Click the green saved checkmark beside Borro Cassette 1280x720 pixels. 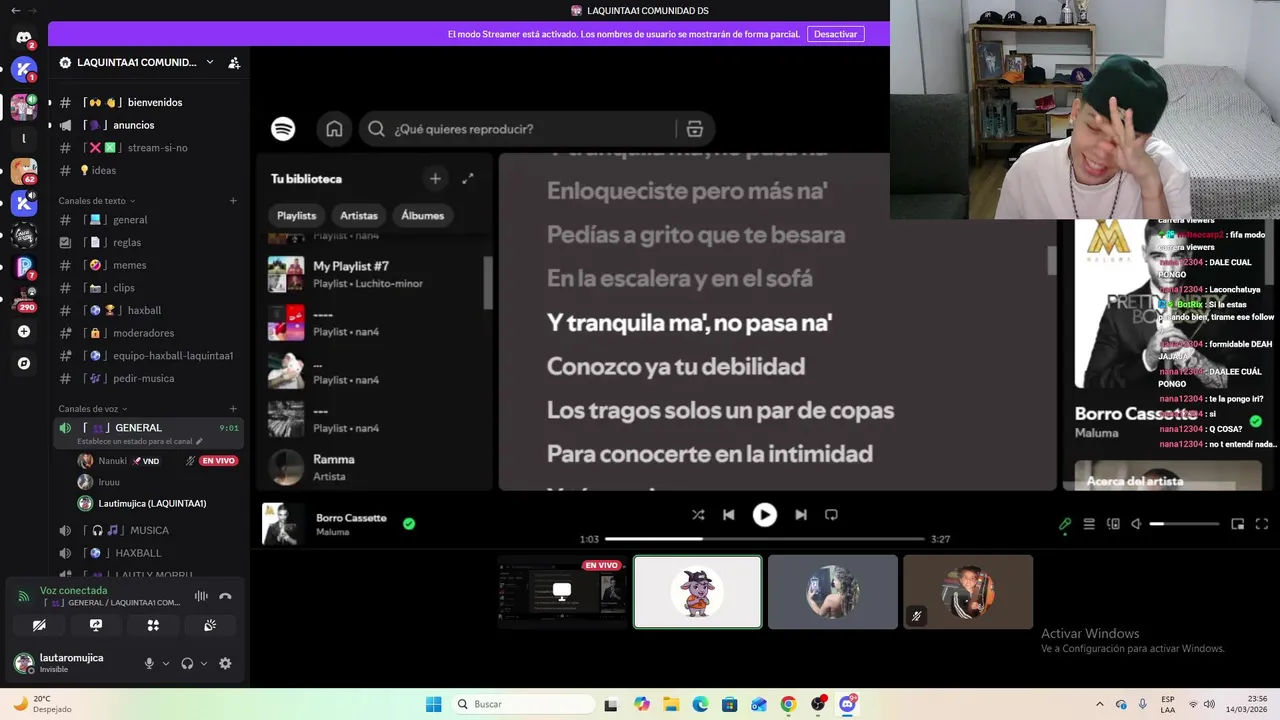click(x=409, y=523)
